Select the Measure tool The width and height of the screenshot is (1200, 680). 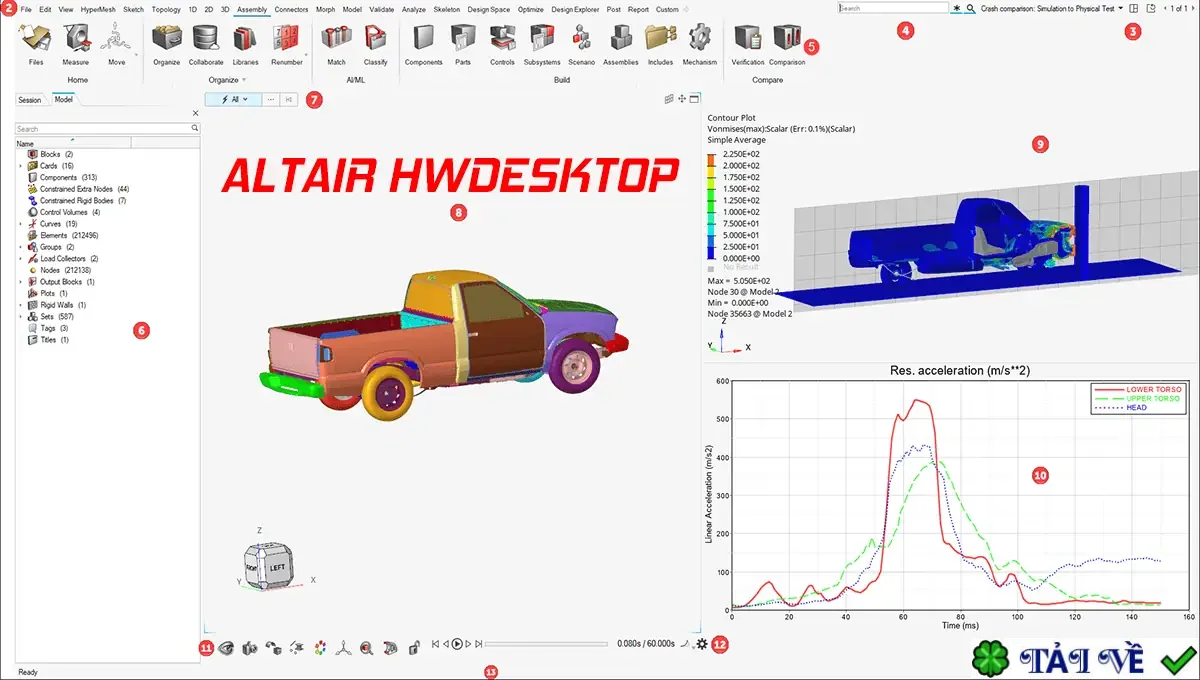(76, 44)
